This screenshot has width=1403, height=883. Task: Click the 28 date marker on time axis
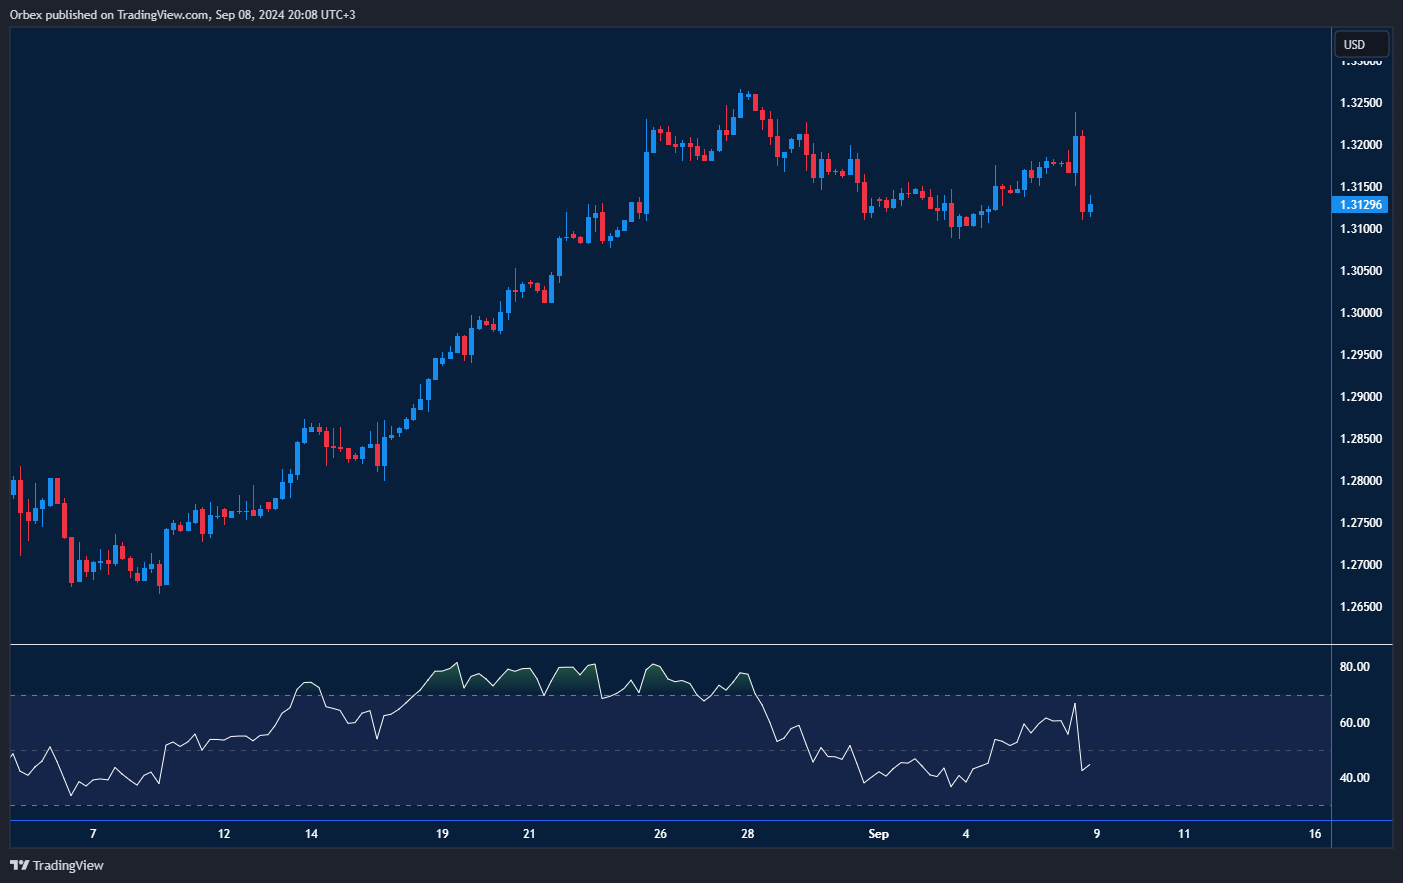pyautogui.click(x=747, y=834)
